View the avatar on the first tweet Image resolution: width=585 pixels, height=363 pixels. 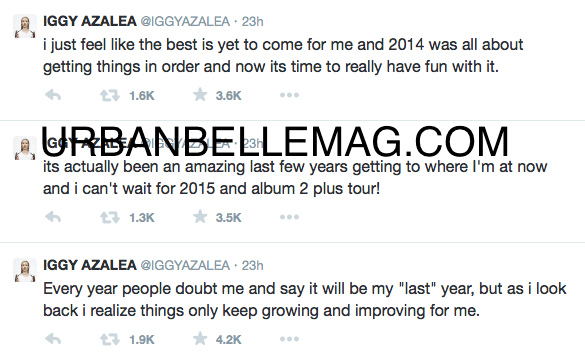click(x=25, y=26)
